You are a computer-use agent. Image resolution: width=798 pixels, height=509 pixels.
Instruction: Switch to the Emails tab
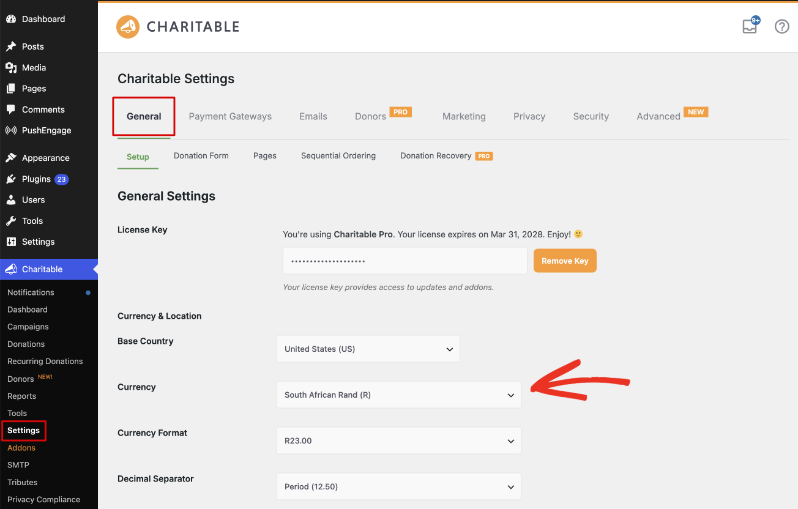(313, 117)
